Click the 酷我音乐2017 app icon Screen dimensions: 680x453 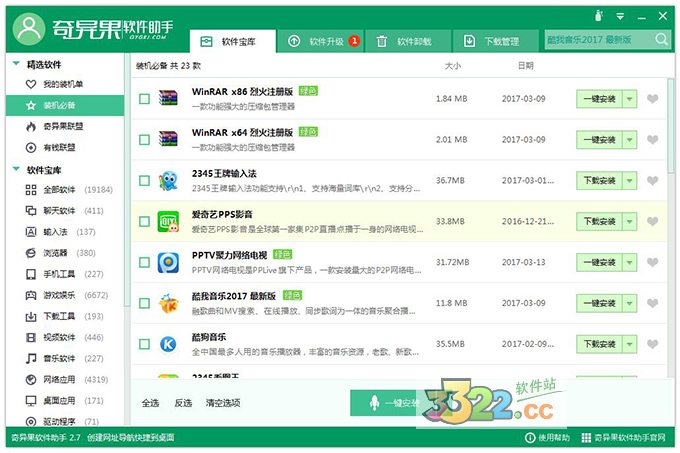[x=168, y=303]
